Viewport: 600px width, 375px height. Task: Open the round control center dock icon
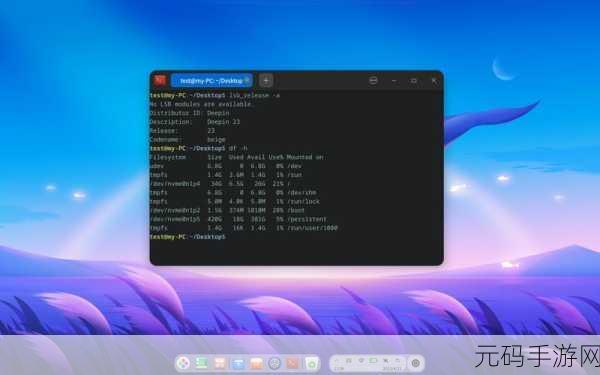click(274, 363)
